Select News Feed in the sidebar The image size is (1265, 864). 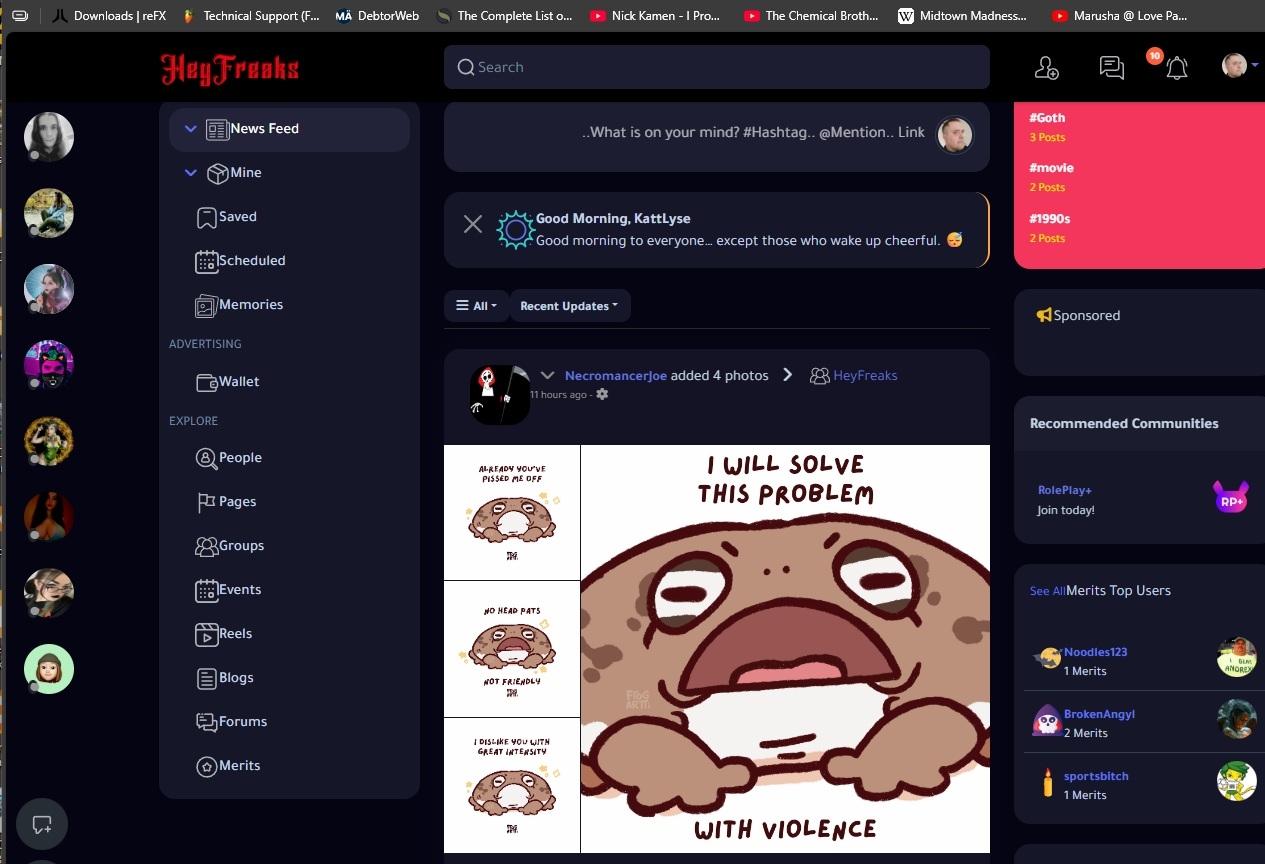coord(264,129)
